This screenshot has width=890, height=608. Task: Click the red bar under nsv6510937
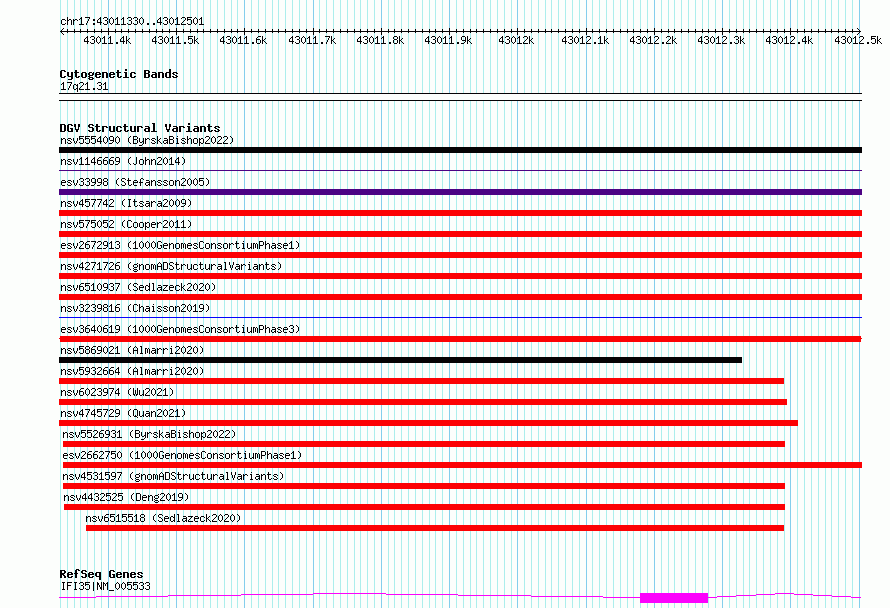(460, 297)
